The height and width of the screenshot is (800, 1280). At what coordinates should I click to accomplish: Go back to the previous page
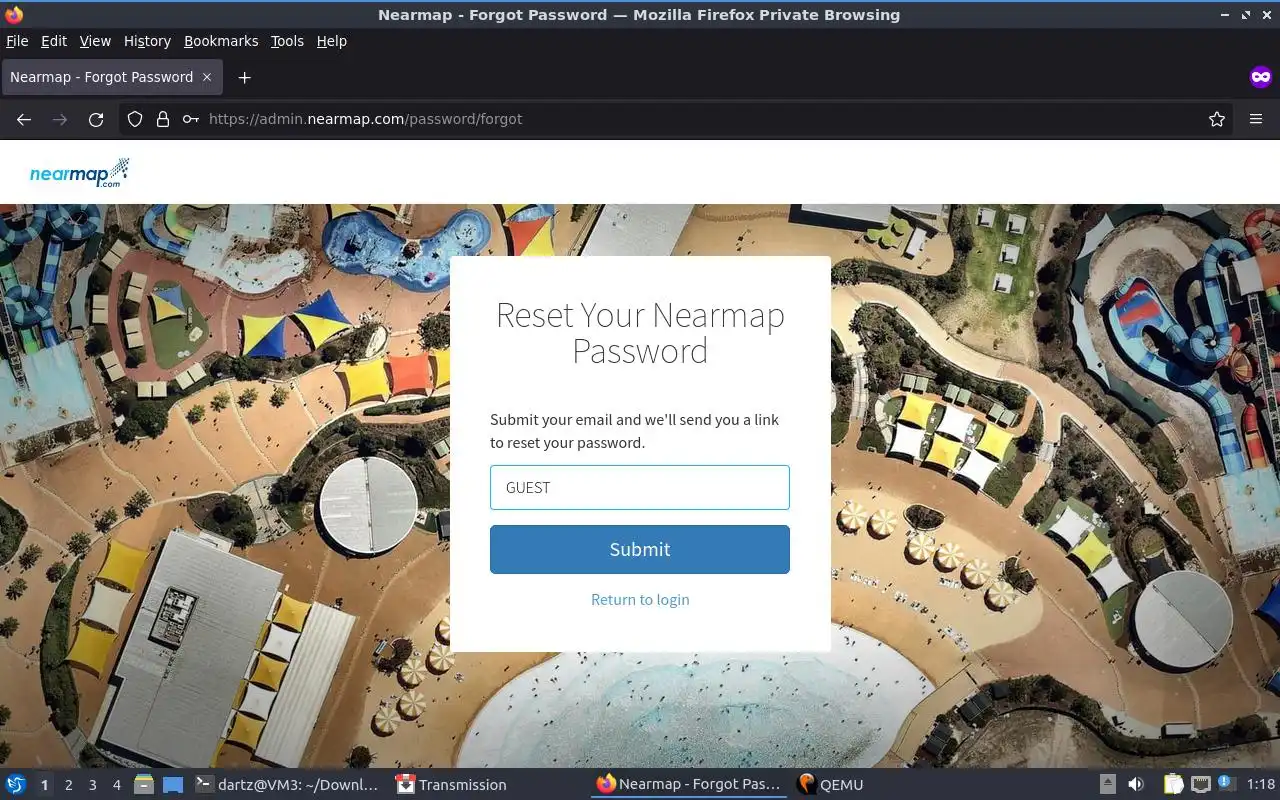(x=24, y=119)
